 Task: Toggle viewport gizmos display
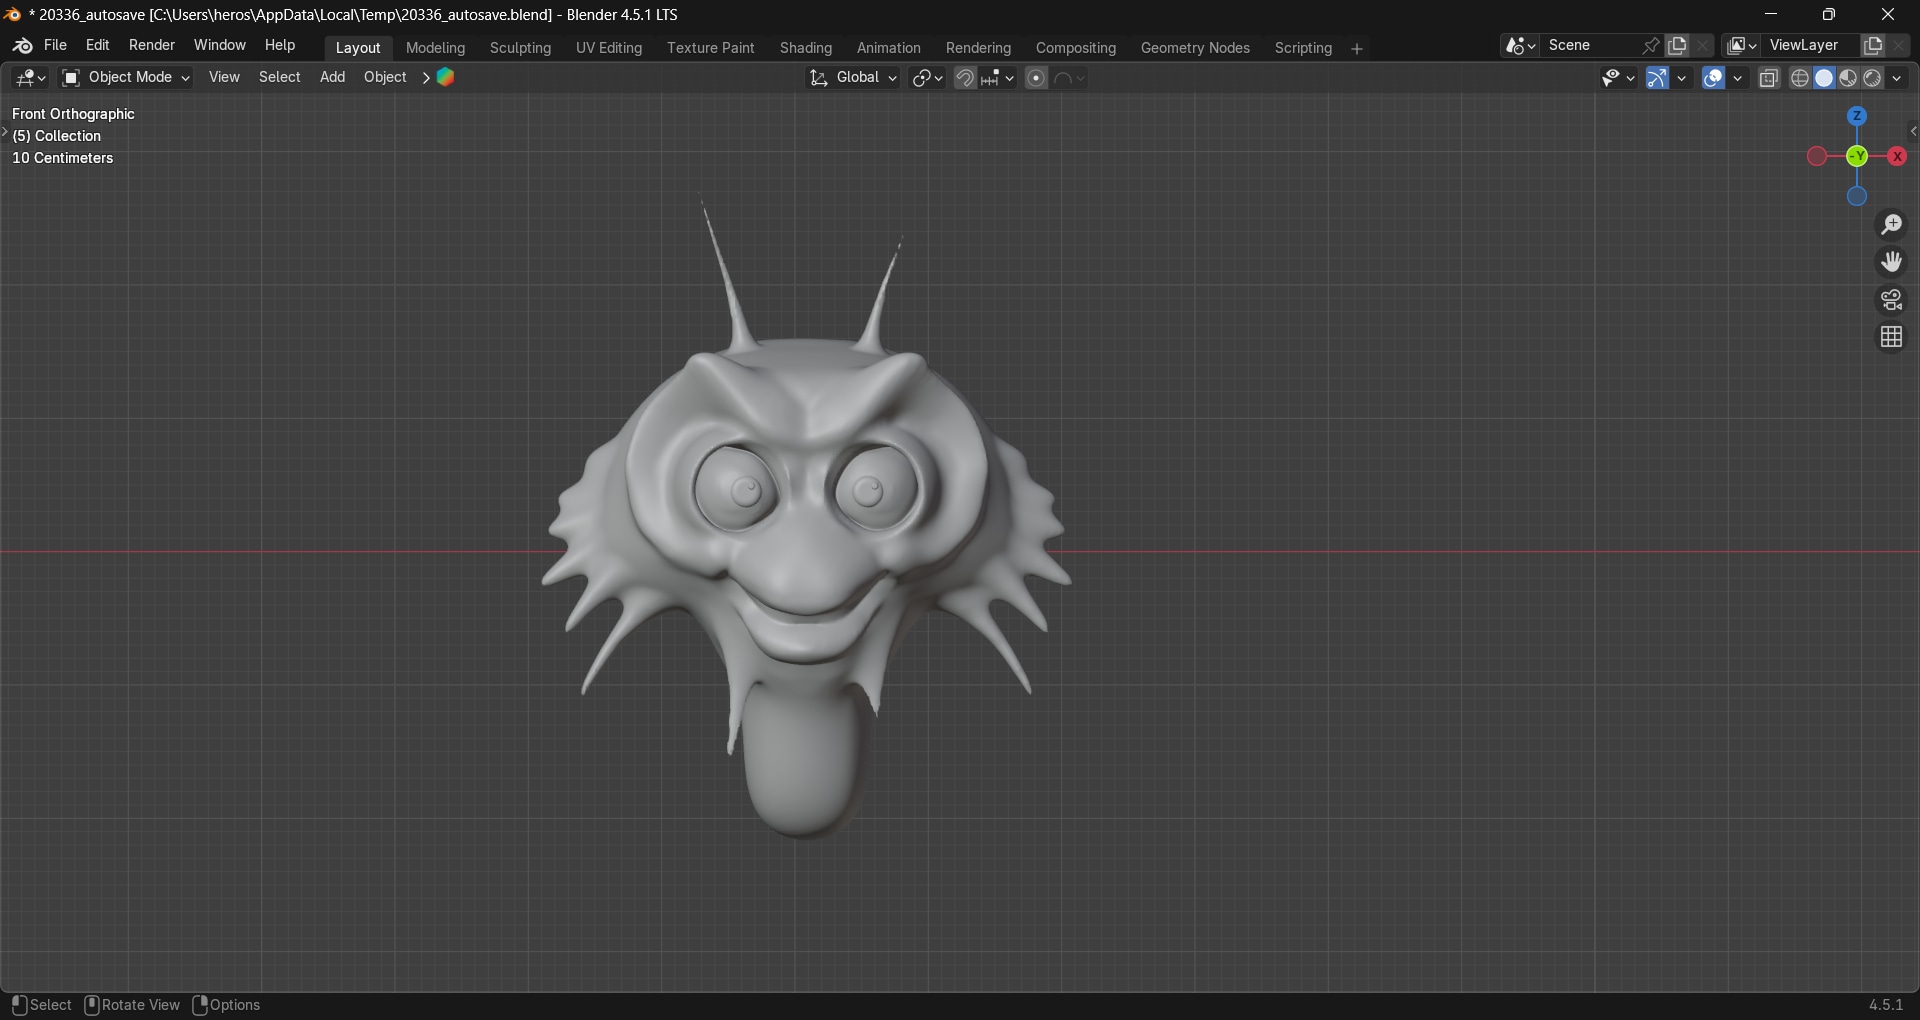point(1658,78)
